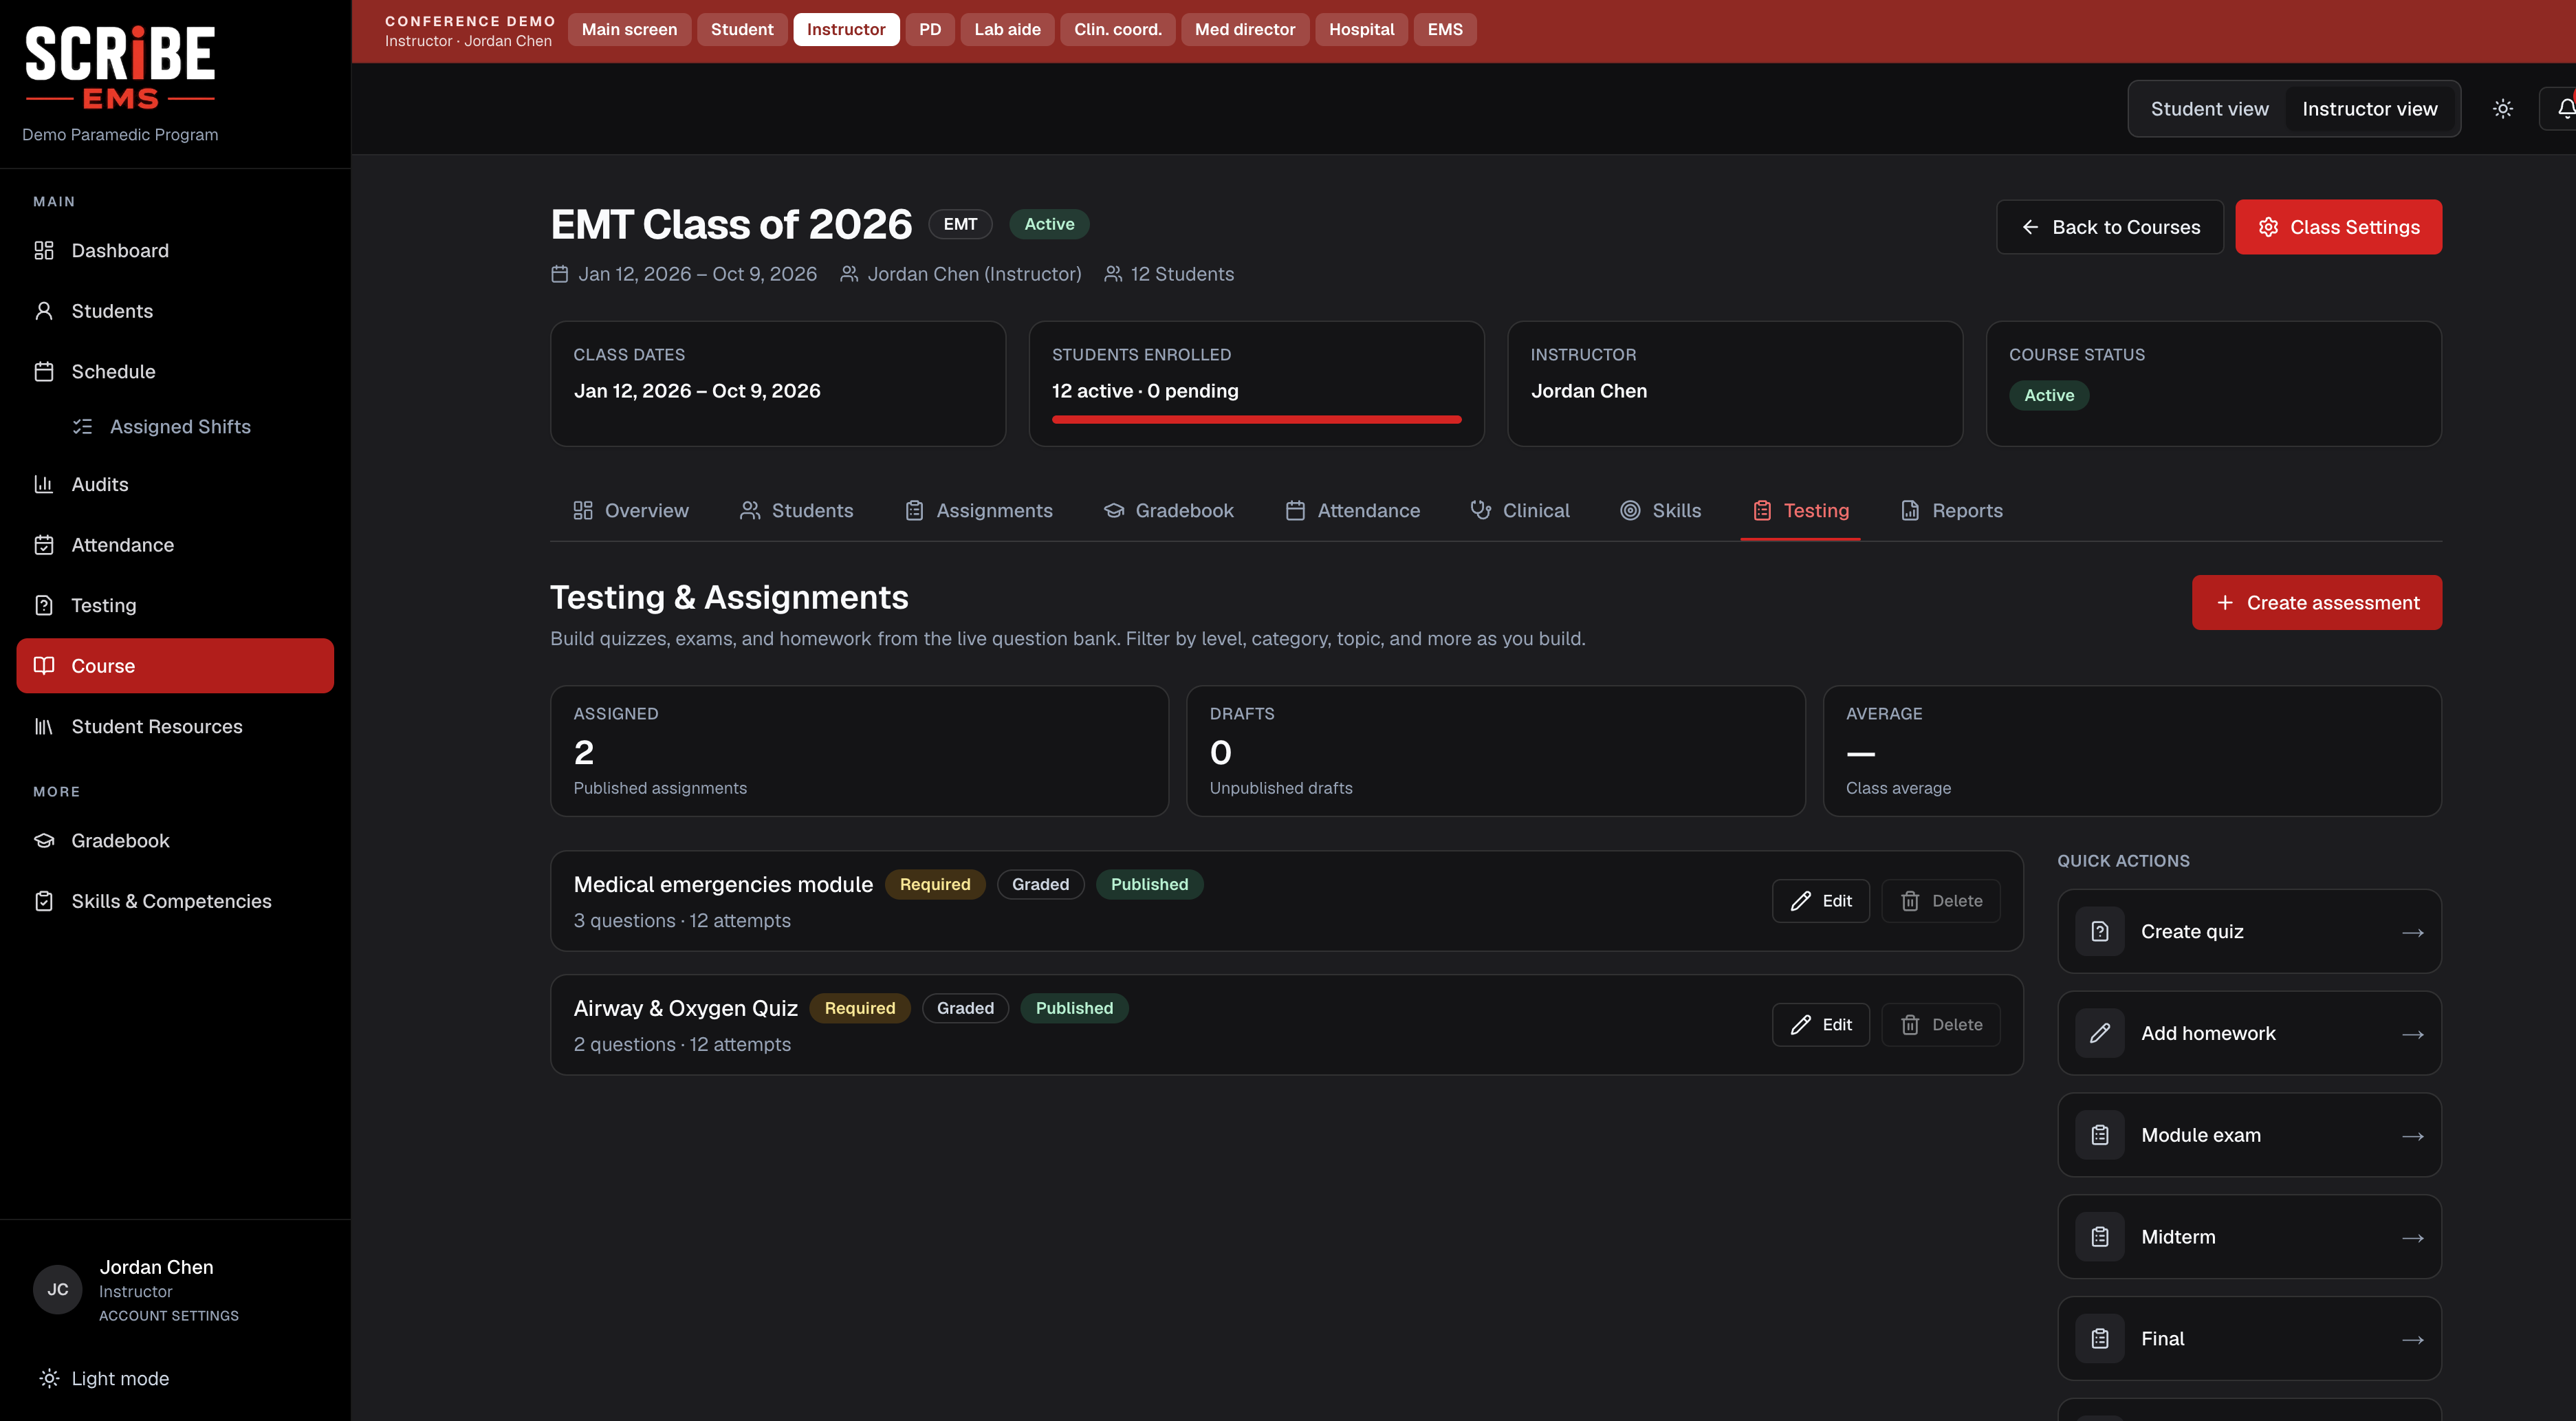Click the pencil icon for Medical emergencies module
This screenshot has height=1421, width=2576.
click(x=1800, y=901)
